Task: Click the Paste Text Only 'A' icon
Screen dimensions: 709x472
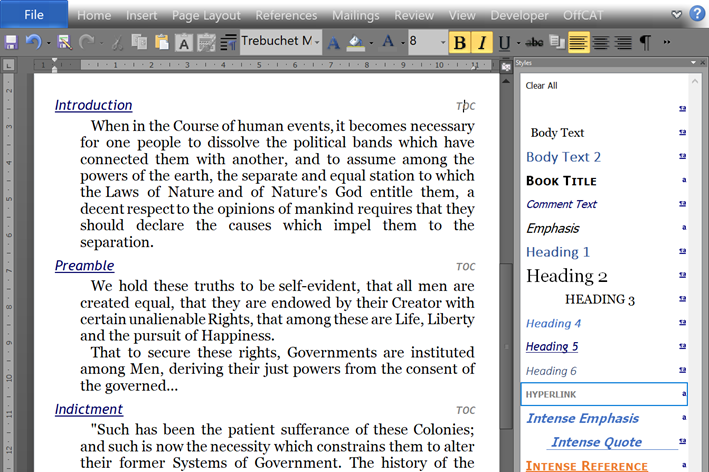Action: tap(184, 43)
